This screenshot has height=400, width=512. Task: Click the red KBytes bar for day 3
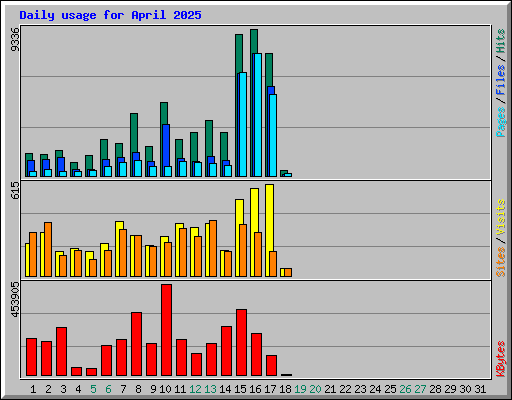coord(62,351)
